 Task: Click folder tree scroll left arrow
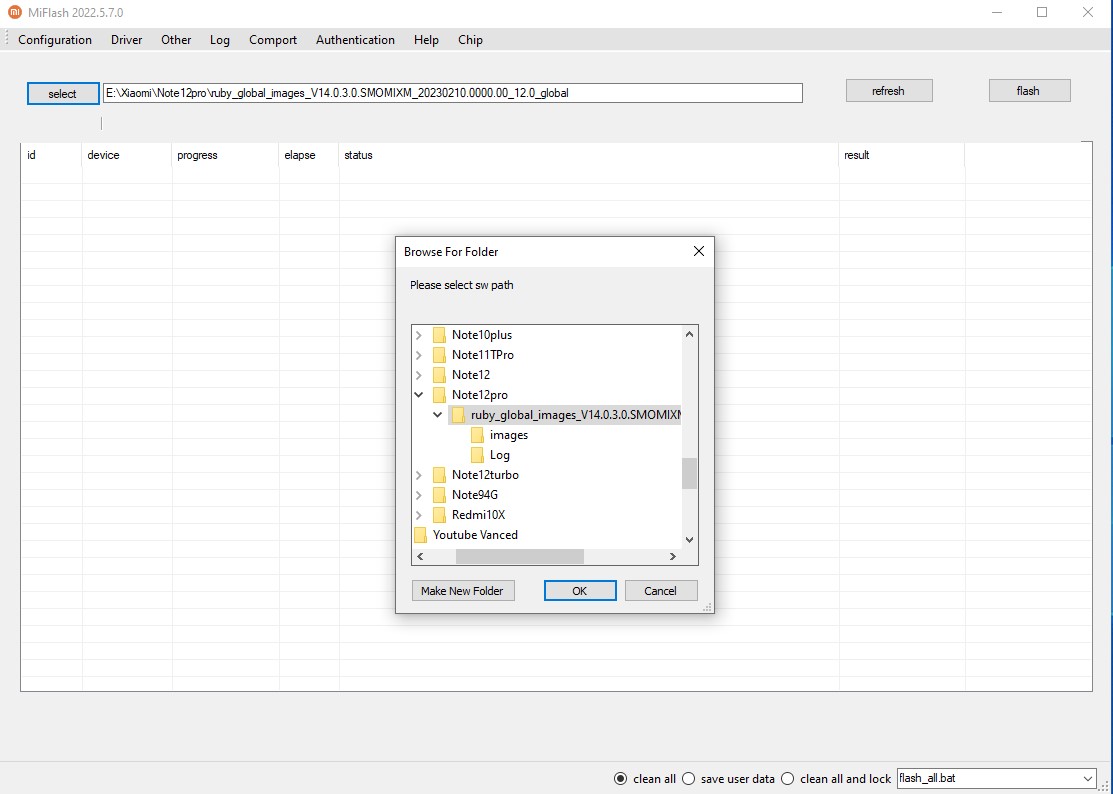420,556
